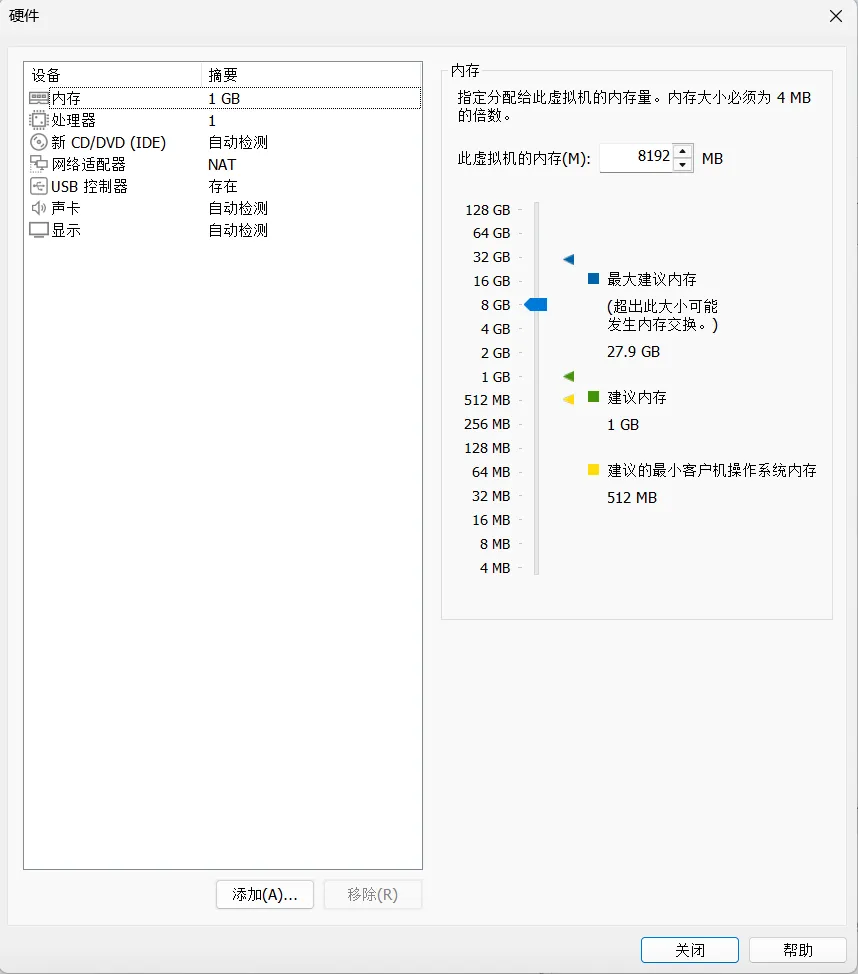The height and width of the screenshot is (974, 858).
Task: Click the green 建议内存 legend square
Action: click(593, 396)
